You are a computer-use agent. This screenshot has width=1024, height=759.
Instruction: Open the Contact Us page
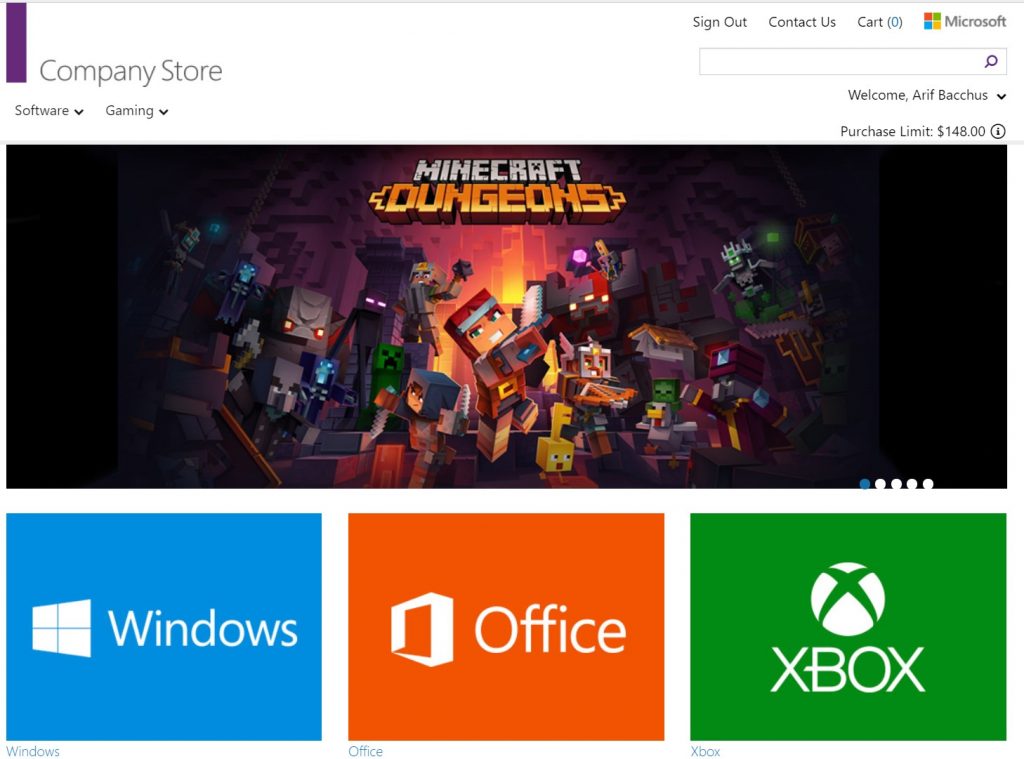802,22
